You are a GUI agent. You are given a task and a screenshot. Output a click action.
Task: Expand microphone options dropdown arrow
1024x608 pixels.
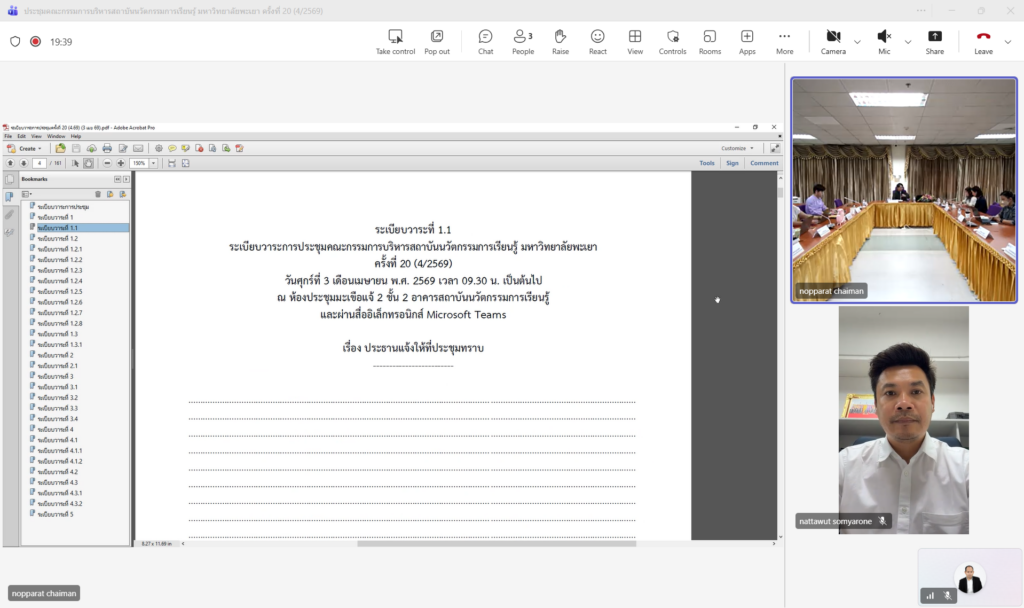coord(908,42)
